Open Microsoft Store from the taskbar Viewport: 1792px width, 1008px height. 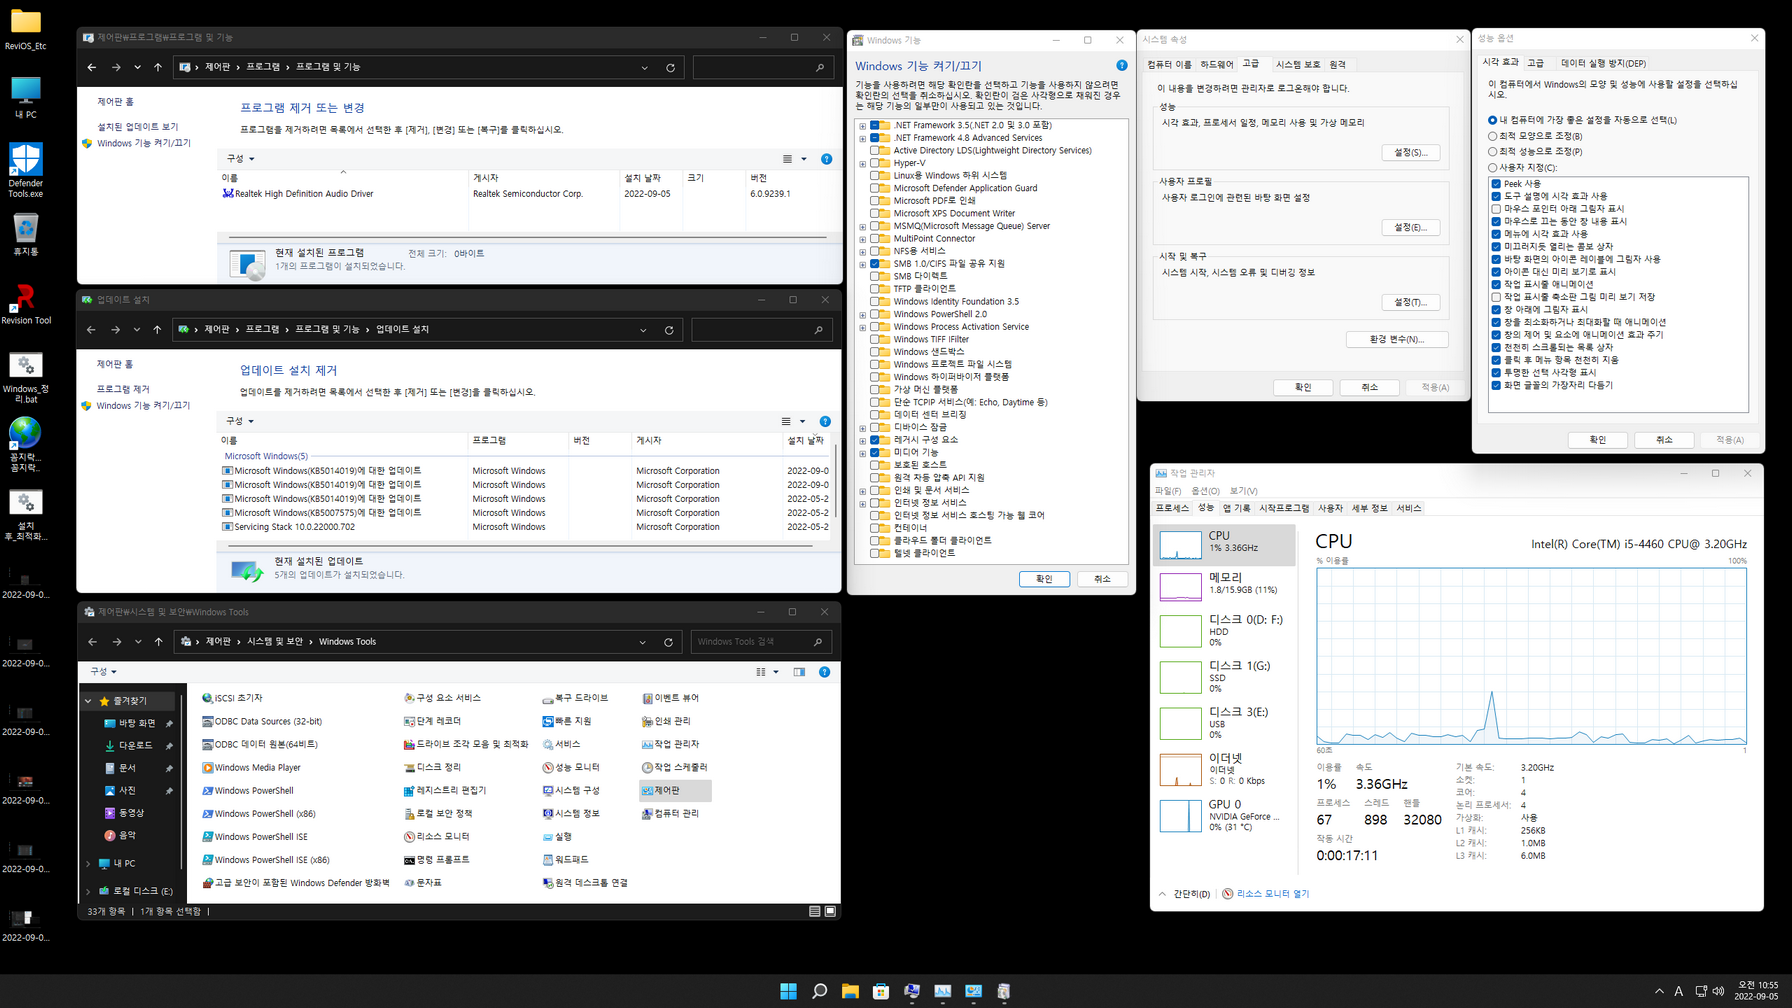click(x=881, y=991)
